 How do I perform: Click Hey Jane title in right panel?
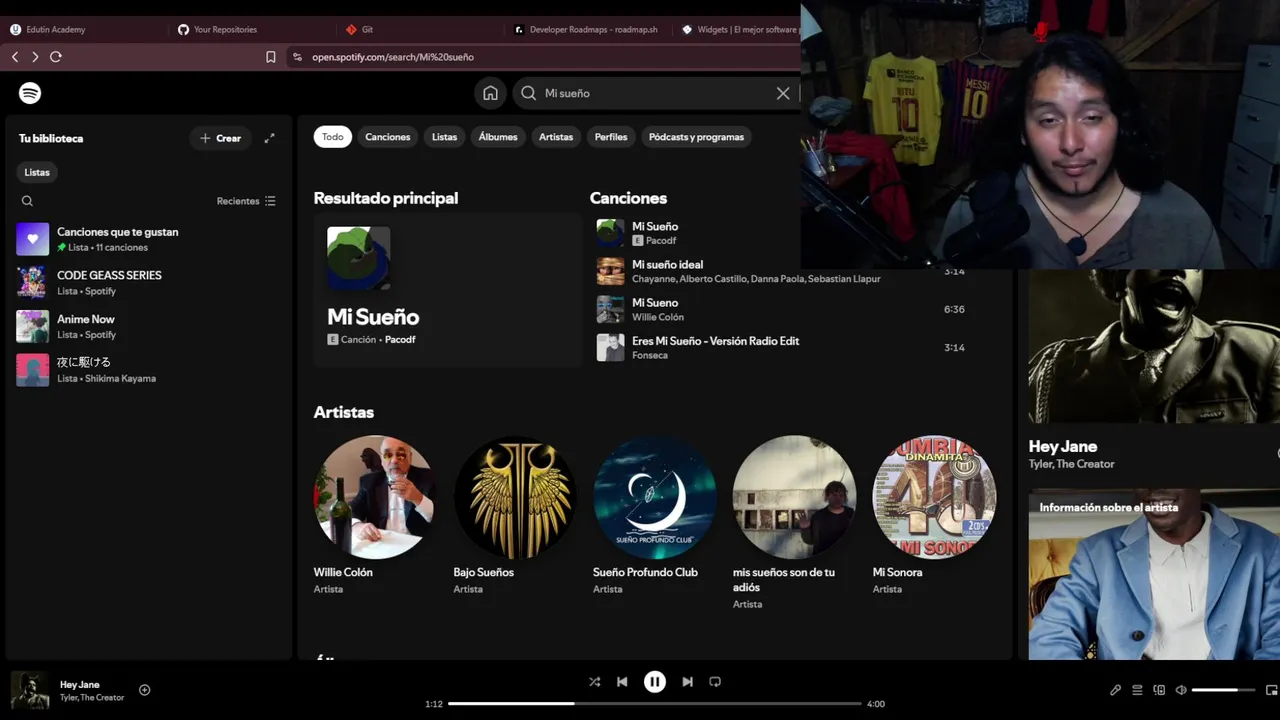tap(1063, 446)
